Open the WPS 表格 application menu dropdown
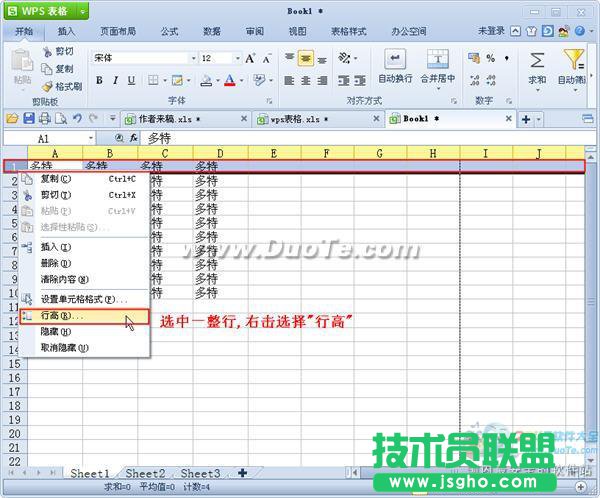 click(x=83, y=11)
